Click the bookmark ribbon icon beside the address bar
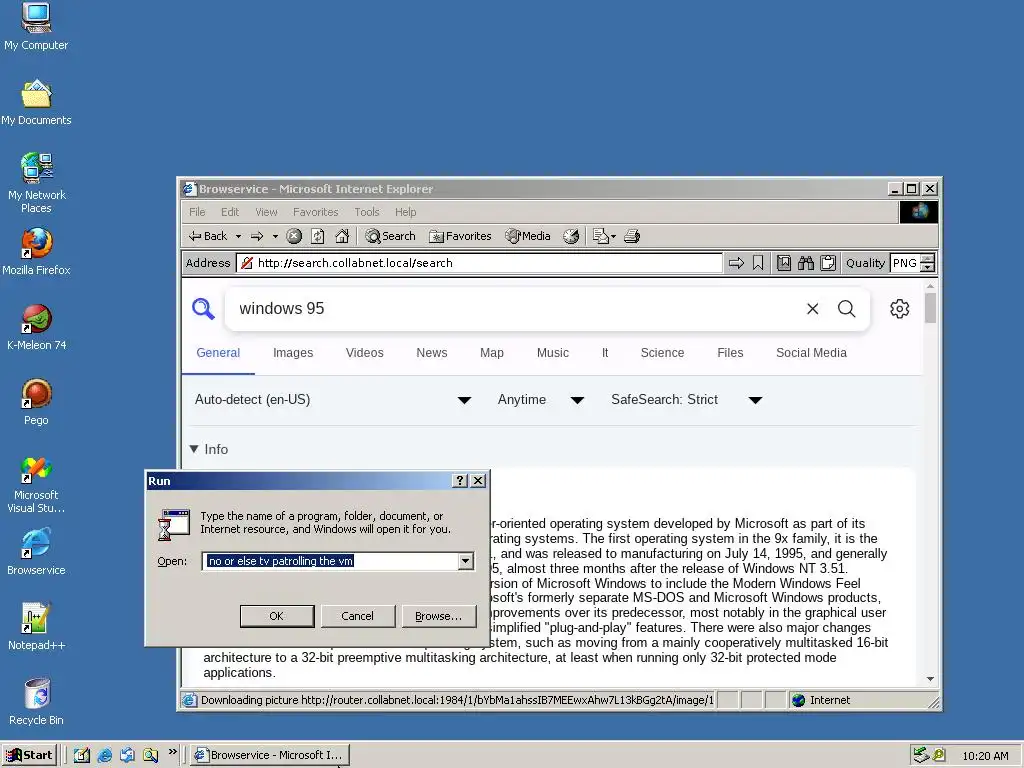This screenshot has height=768, width=1024. (758, 263)
